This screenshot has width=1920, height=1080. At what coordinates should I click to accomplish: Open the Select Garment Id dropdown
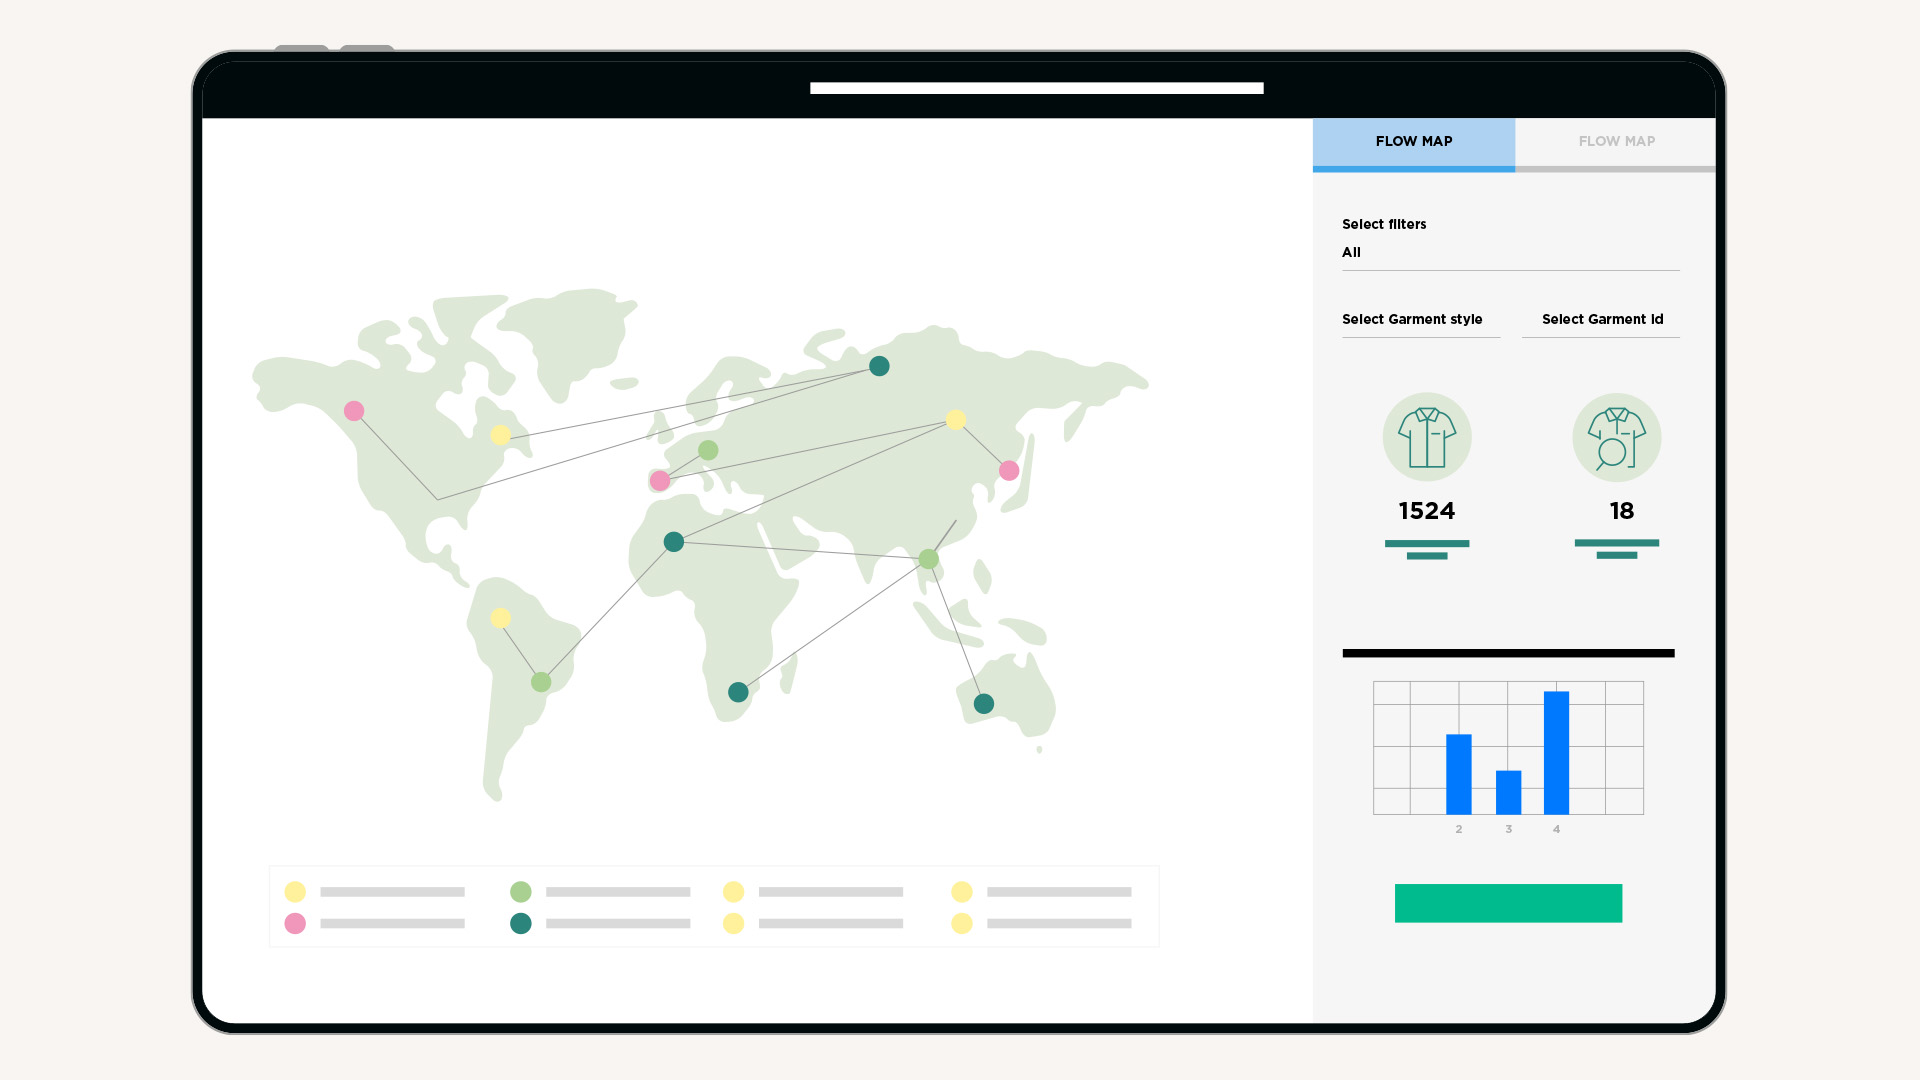pyautogui.click(x=1602, y=320)
